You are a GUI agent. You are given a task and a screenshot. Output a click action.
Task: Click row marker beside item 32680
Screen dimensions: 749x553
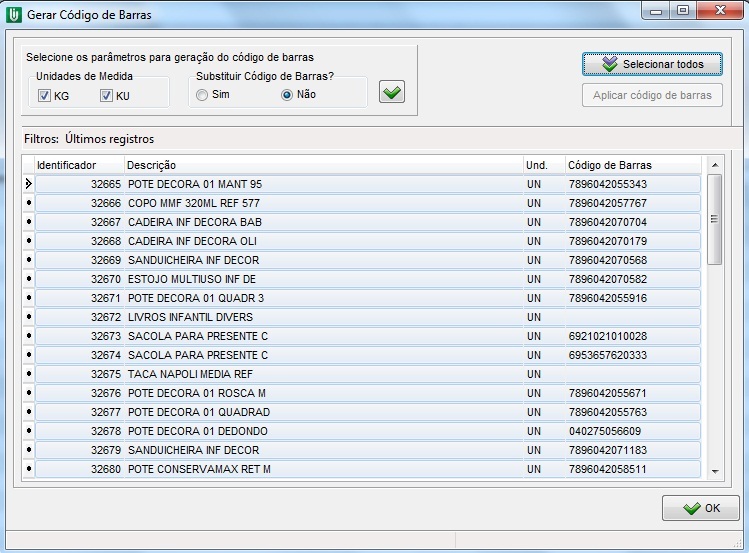(x=28, y=469)
